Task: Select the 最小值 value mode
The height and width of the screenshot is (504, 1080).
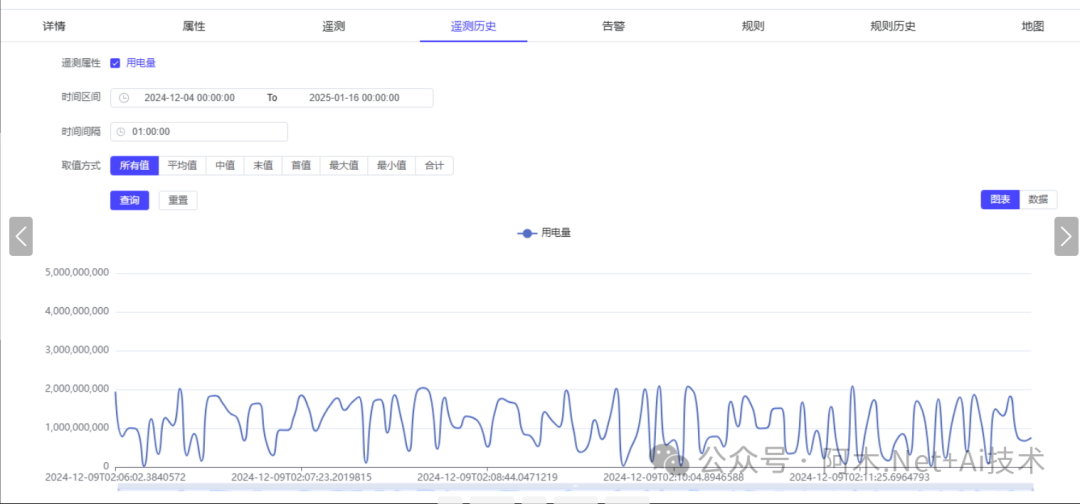Action: [x=392, y=166]
